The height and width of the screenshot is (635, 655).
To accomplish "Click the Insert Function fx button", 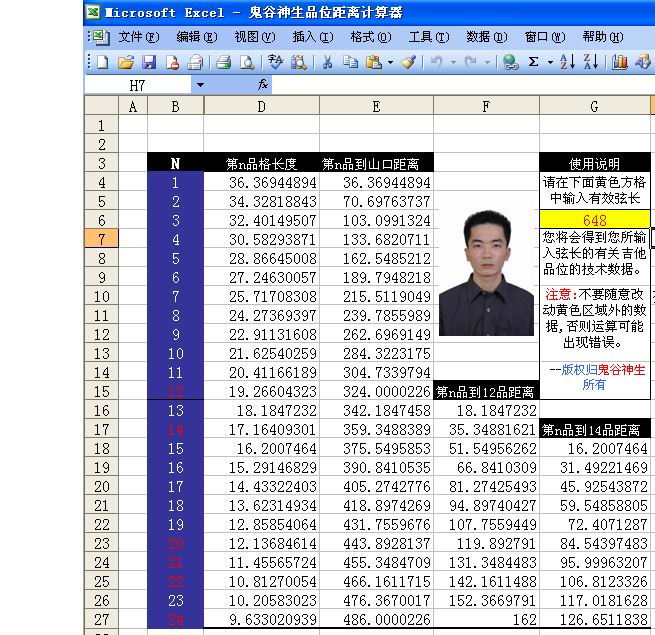I will [x=263, y=86].
